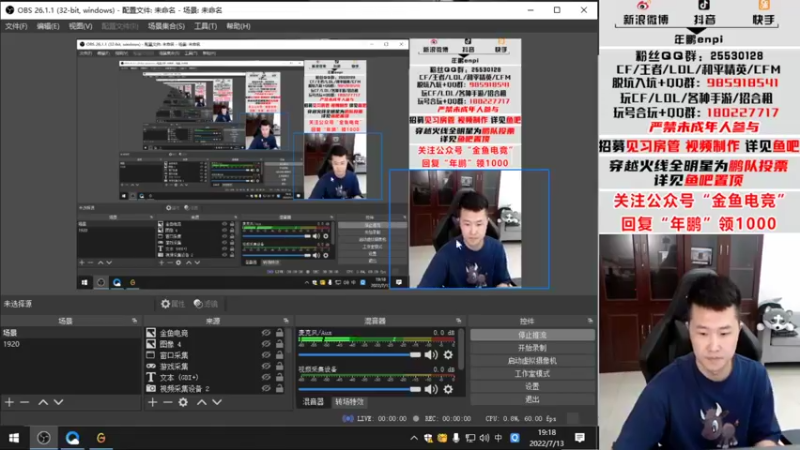Move scene down with the arrow icon
The width and height of the screenshot is (800, 450).
[x=59, y=402]
